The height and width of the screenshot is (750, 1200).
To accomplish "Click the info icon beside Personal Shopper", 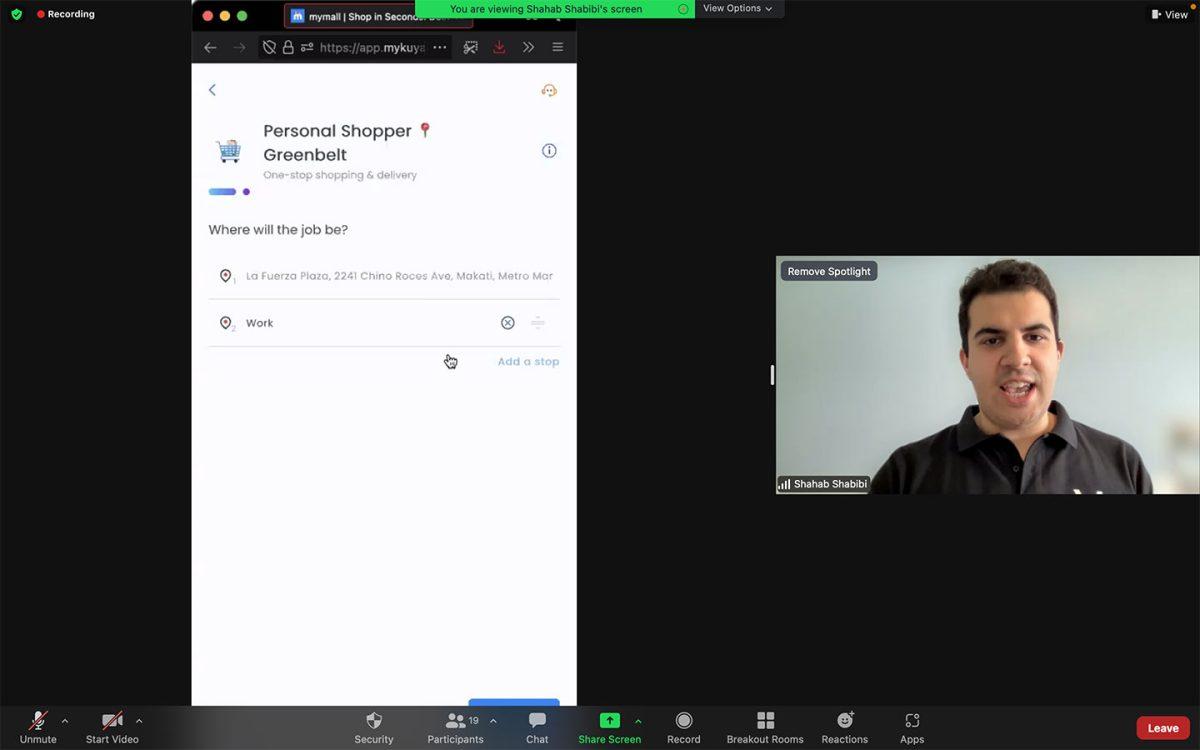I will coord(549,151).
